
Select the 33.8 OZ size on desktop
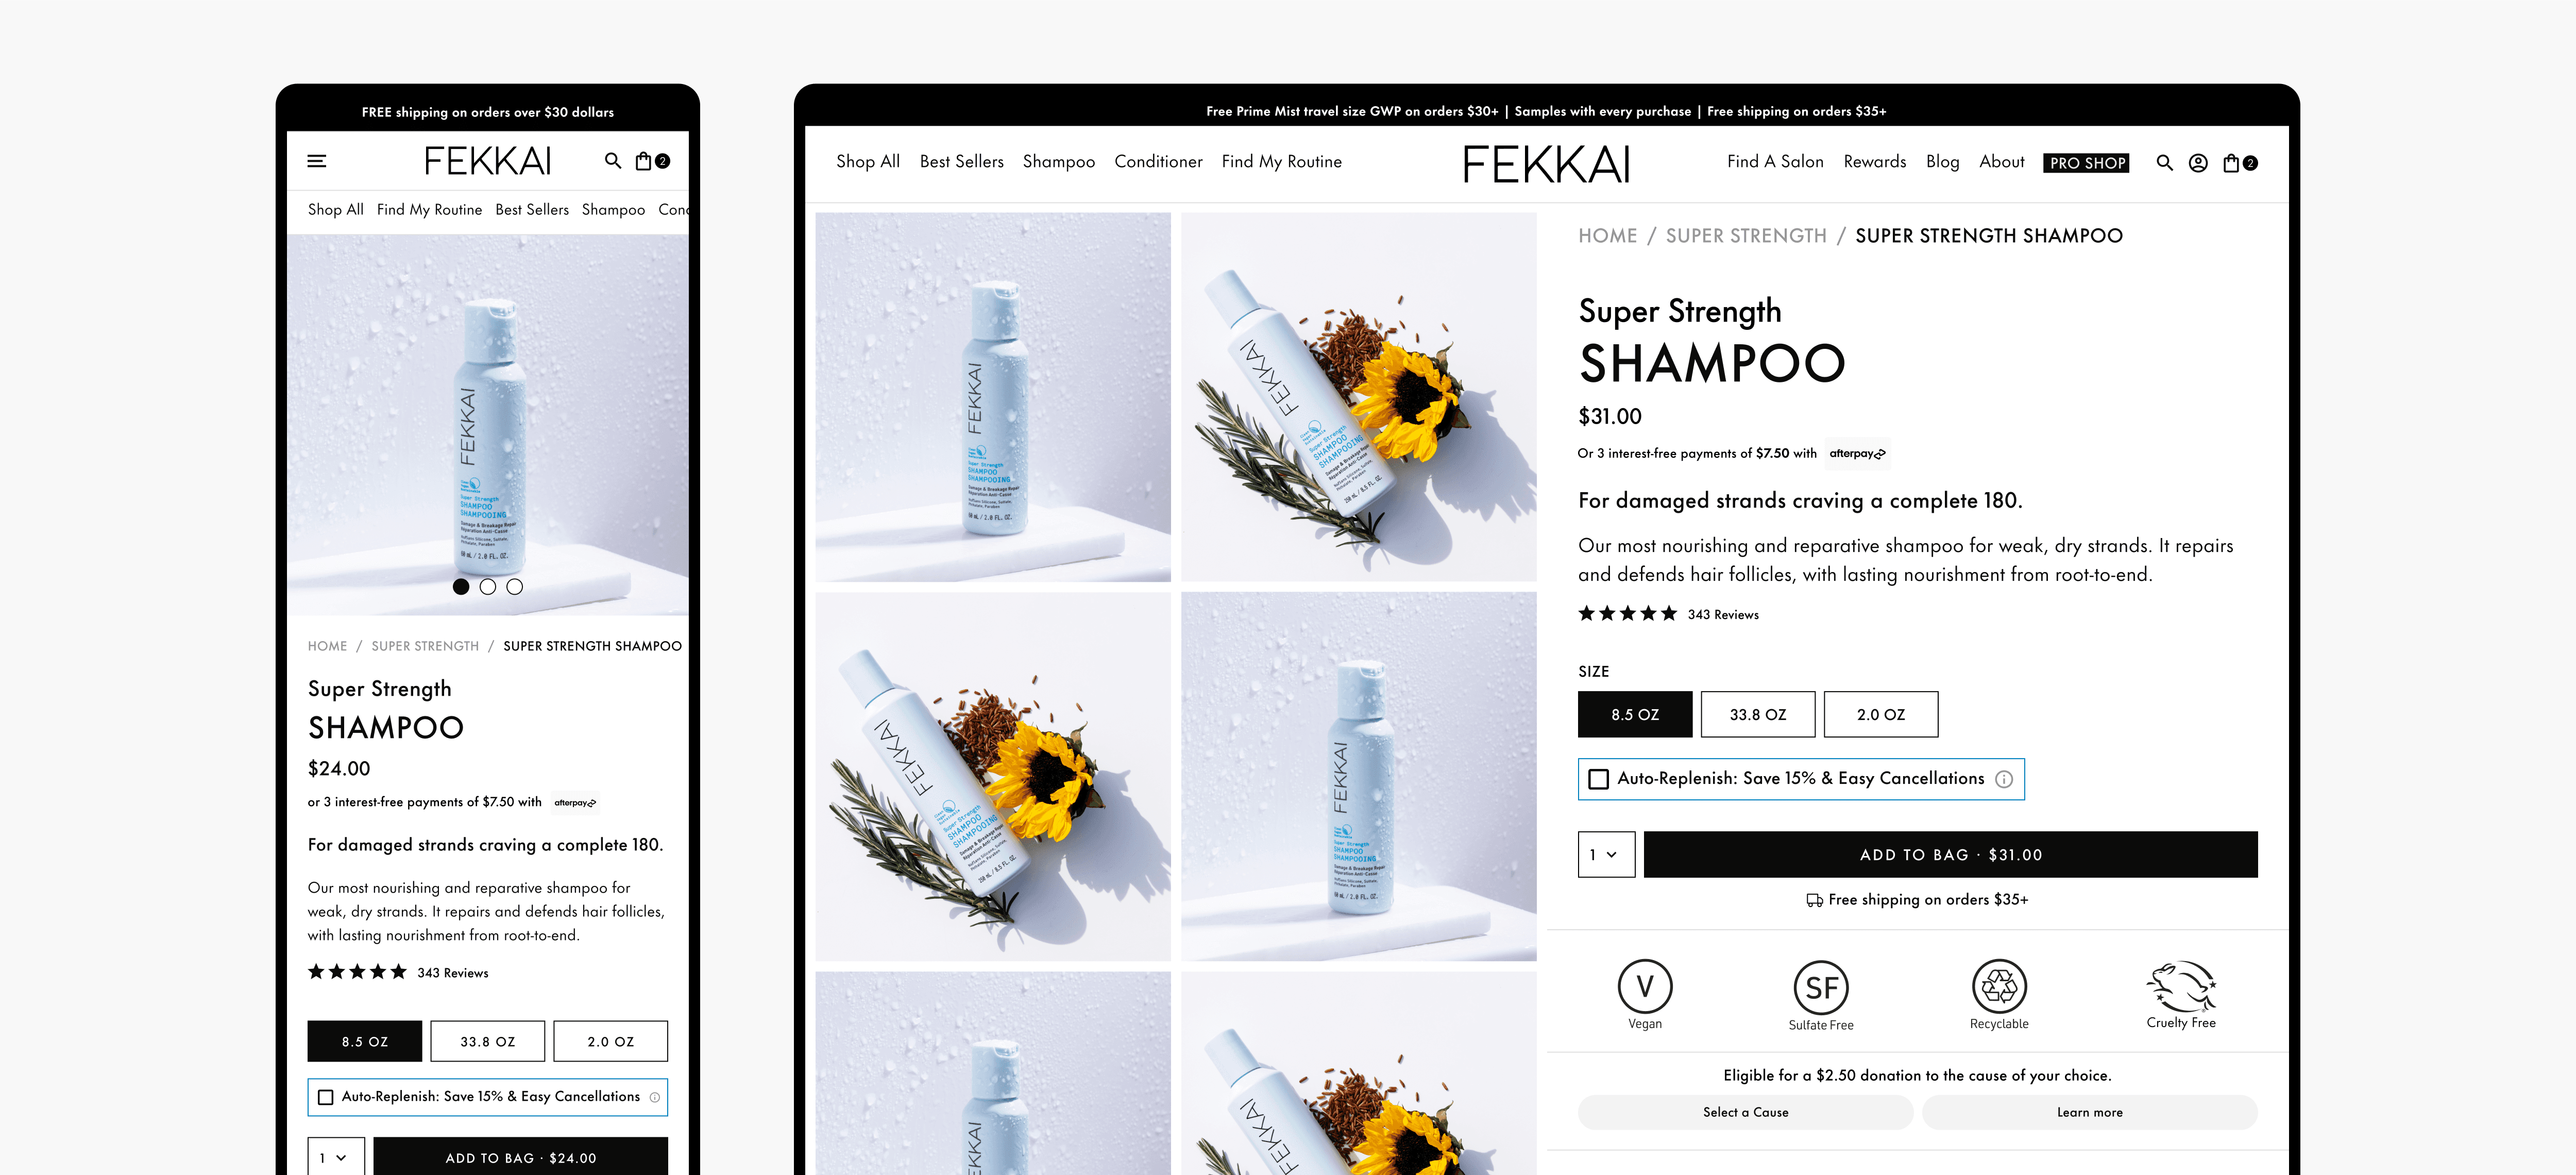pyautogui.click(x=1757, y=714)
